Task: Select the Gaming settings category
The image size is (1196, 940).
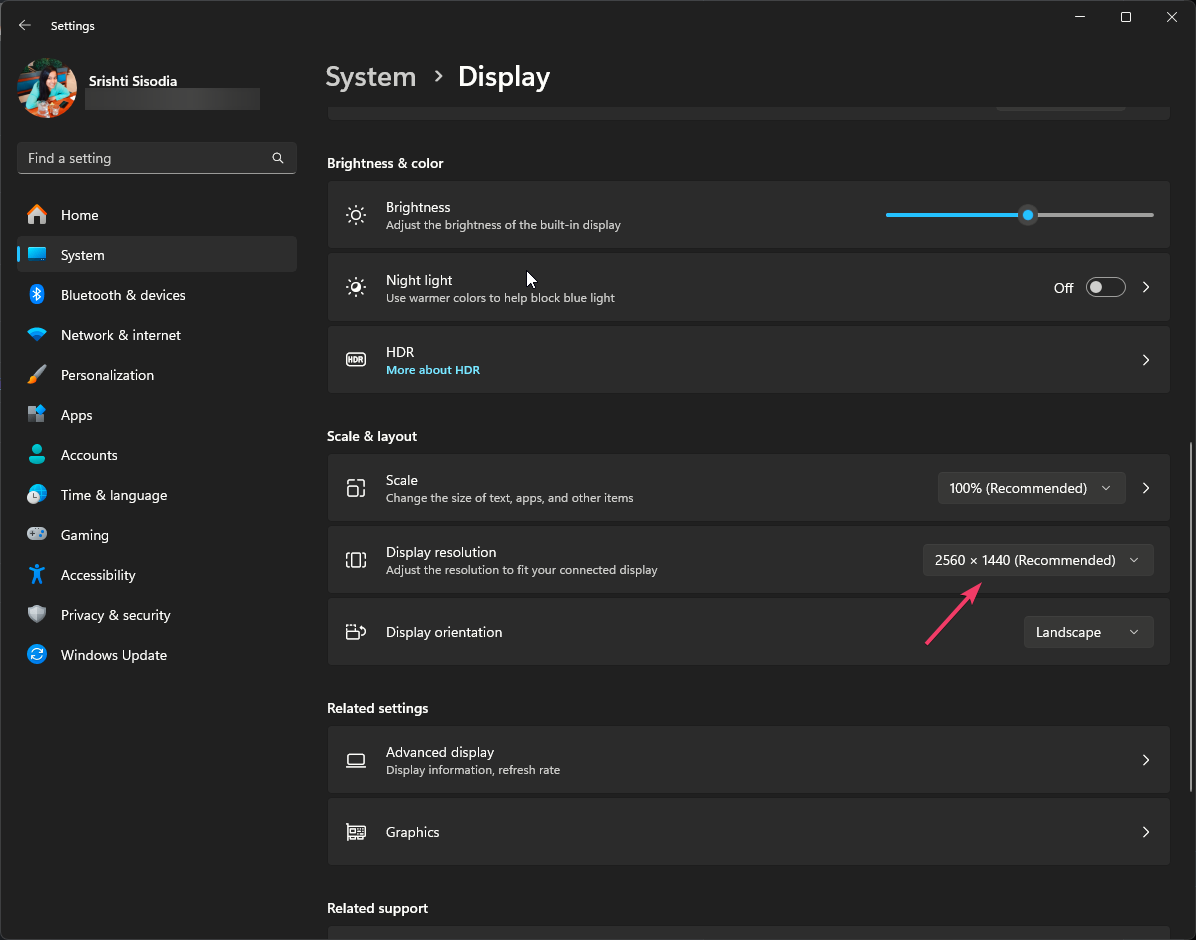Action: tap(156, 535)
